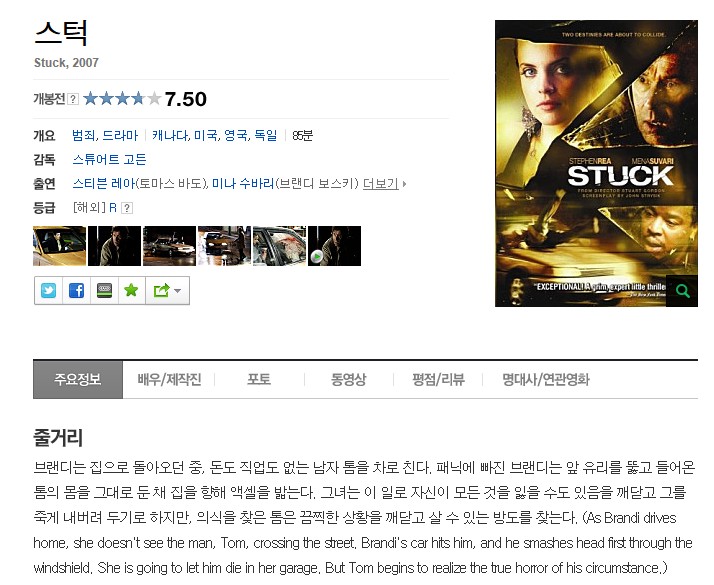Share the movie on Twitter
714x585 pixels.
(48, 290)
